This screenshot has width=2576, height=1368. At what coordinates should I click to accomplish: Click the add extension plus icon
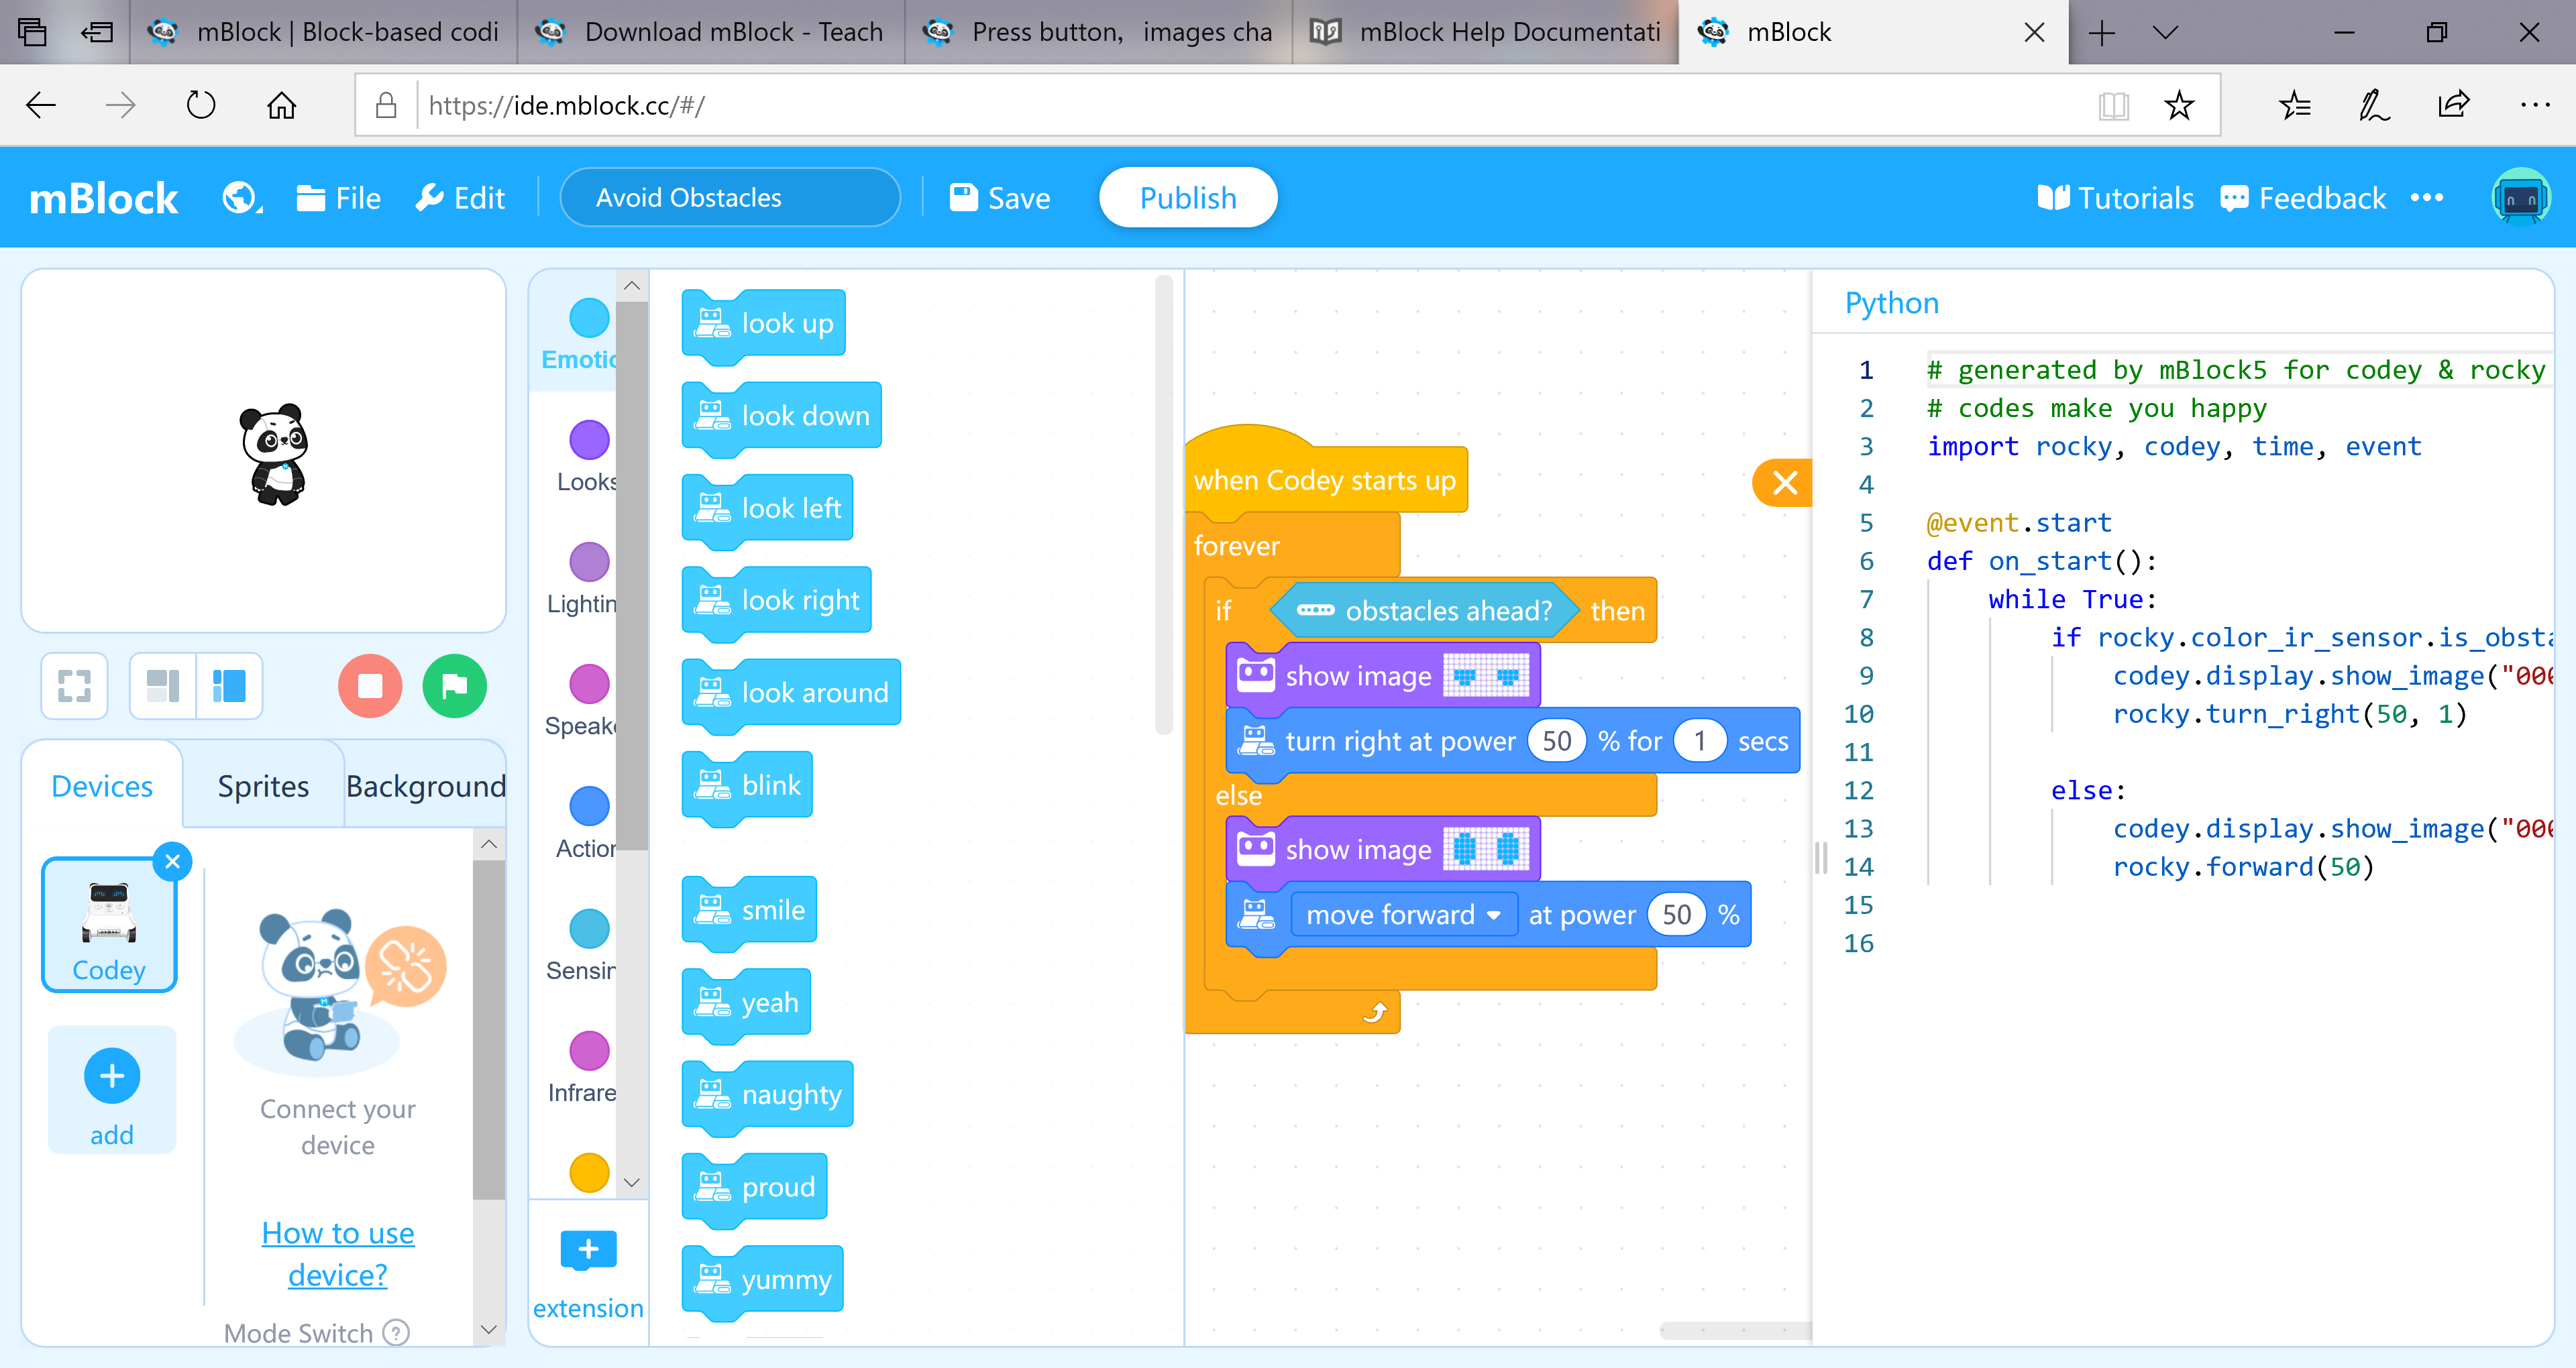[588, 1249]
